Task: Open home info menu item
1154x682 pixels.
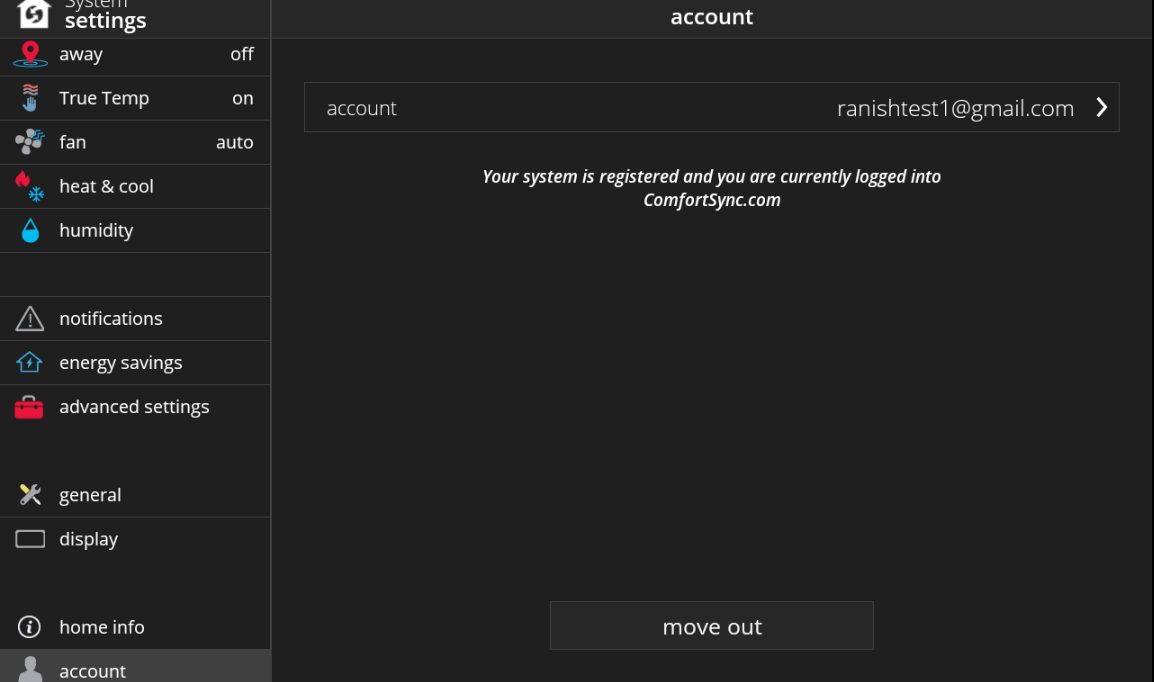Action: click(x=135, y=628)
